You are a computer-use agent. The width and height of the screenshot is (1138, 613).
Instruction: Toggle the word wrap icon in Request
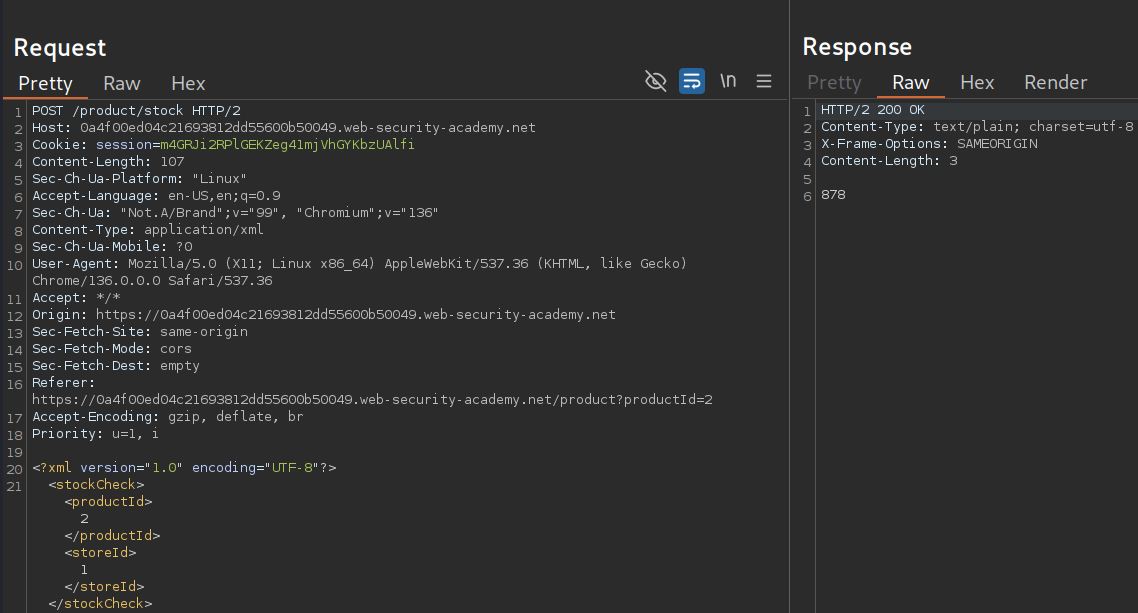(x=692, y=82)
